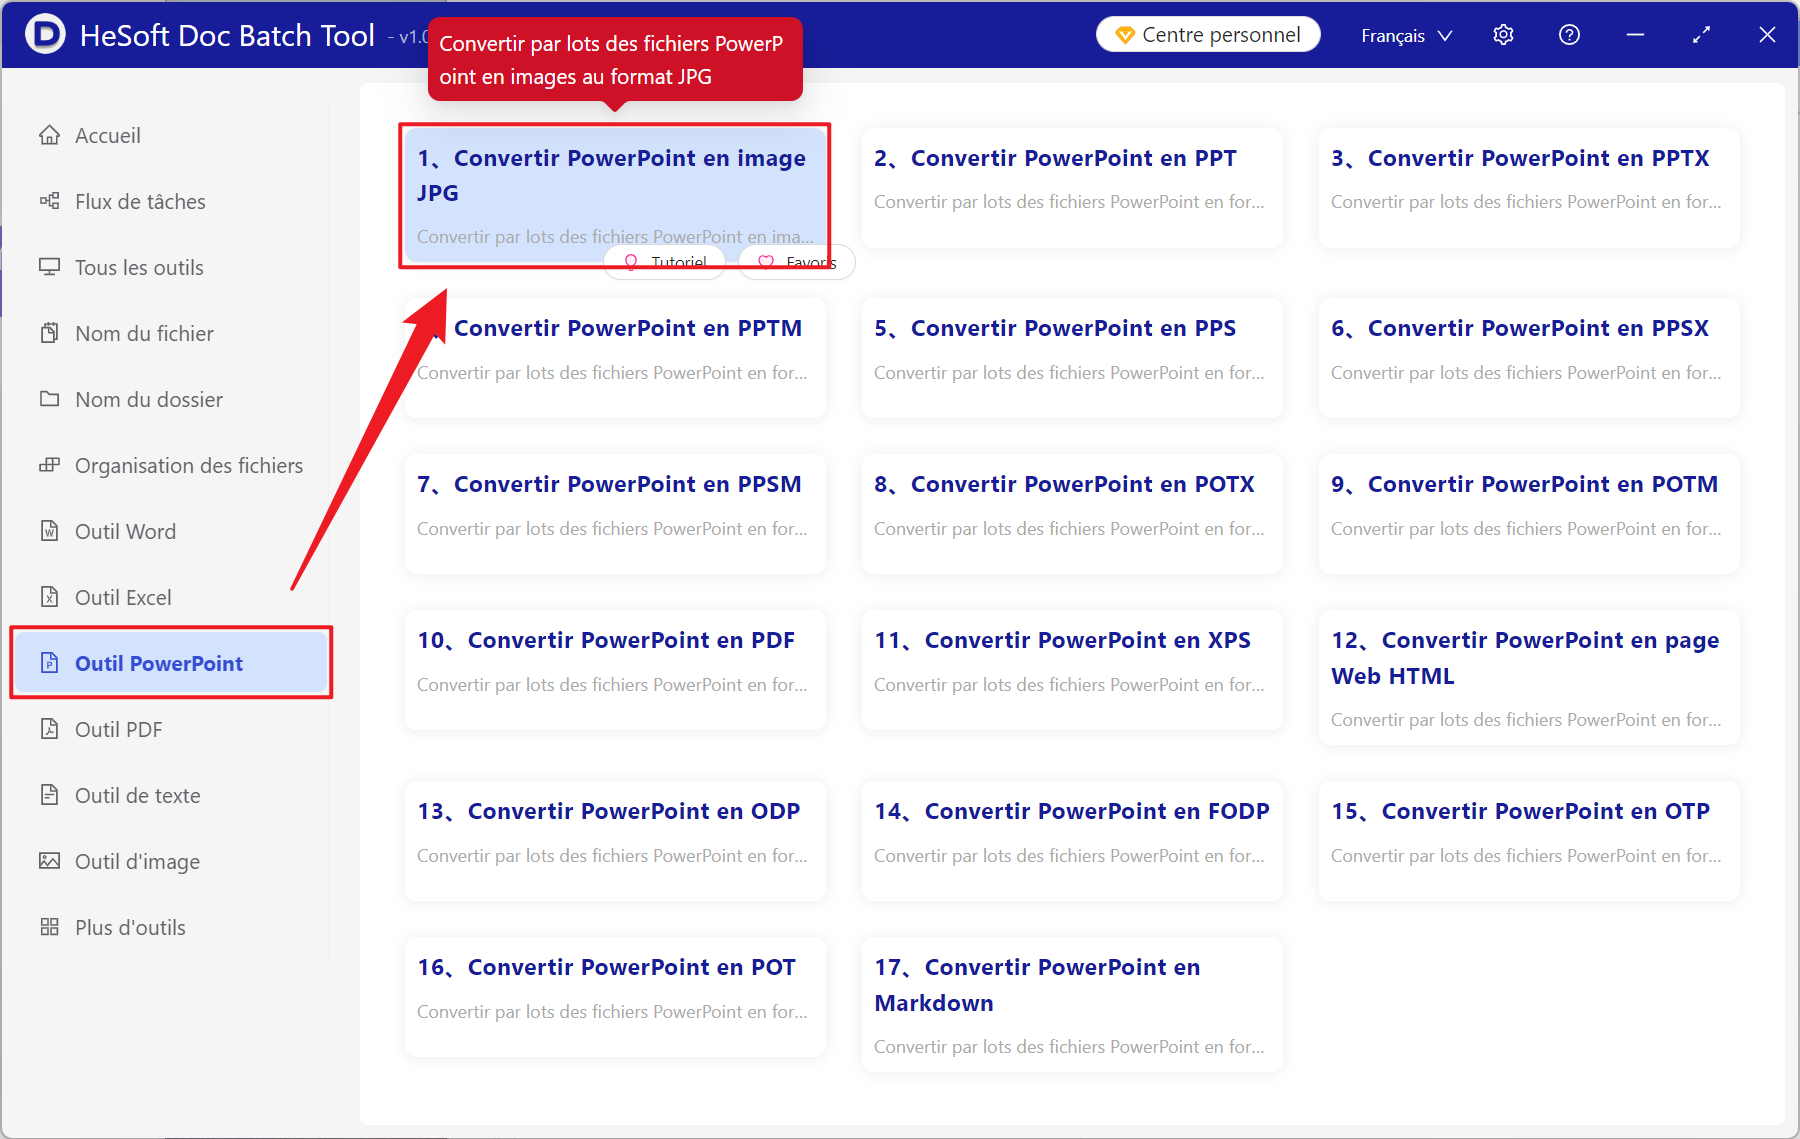Add to Favoris with heart button
The image size is (1800, 1139).
(796, 262)
